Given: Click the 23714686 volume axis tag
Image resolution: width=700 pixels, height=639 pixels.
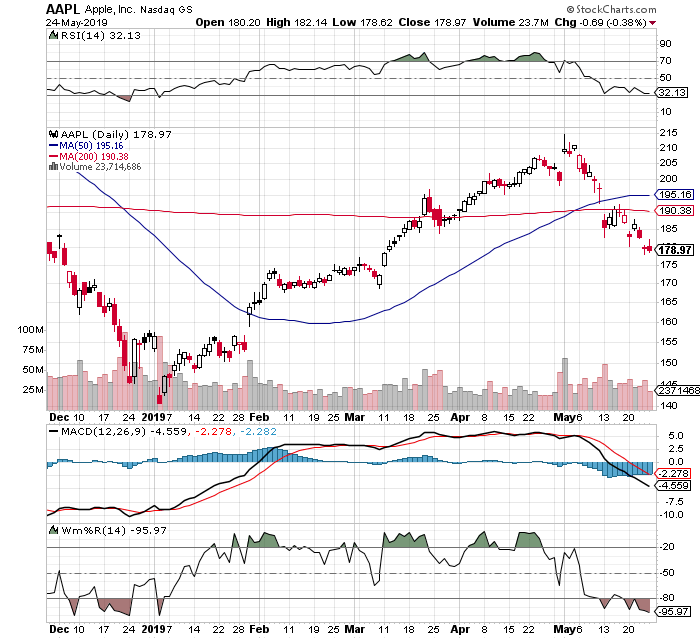Looking at the screenshot, I should coord(678,390).
